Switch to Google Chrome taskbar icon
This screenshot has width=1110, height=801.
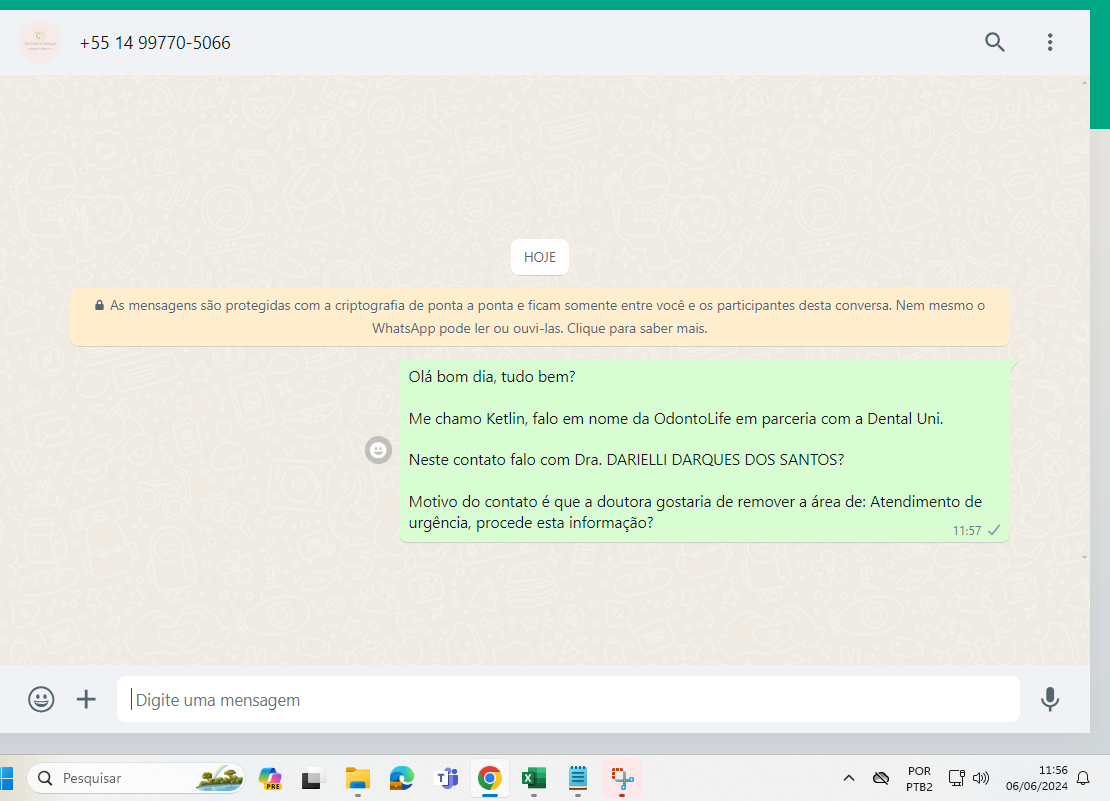(x=490, y=778)
